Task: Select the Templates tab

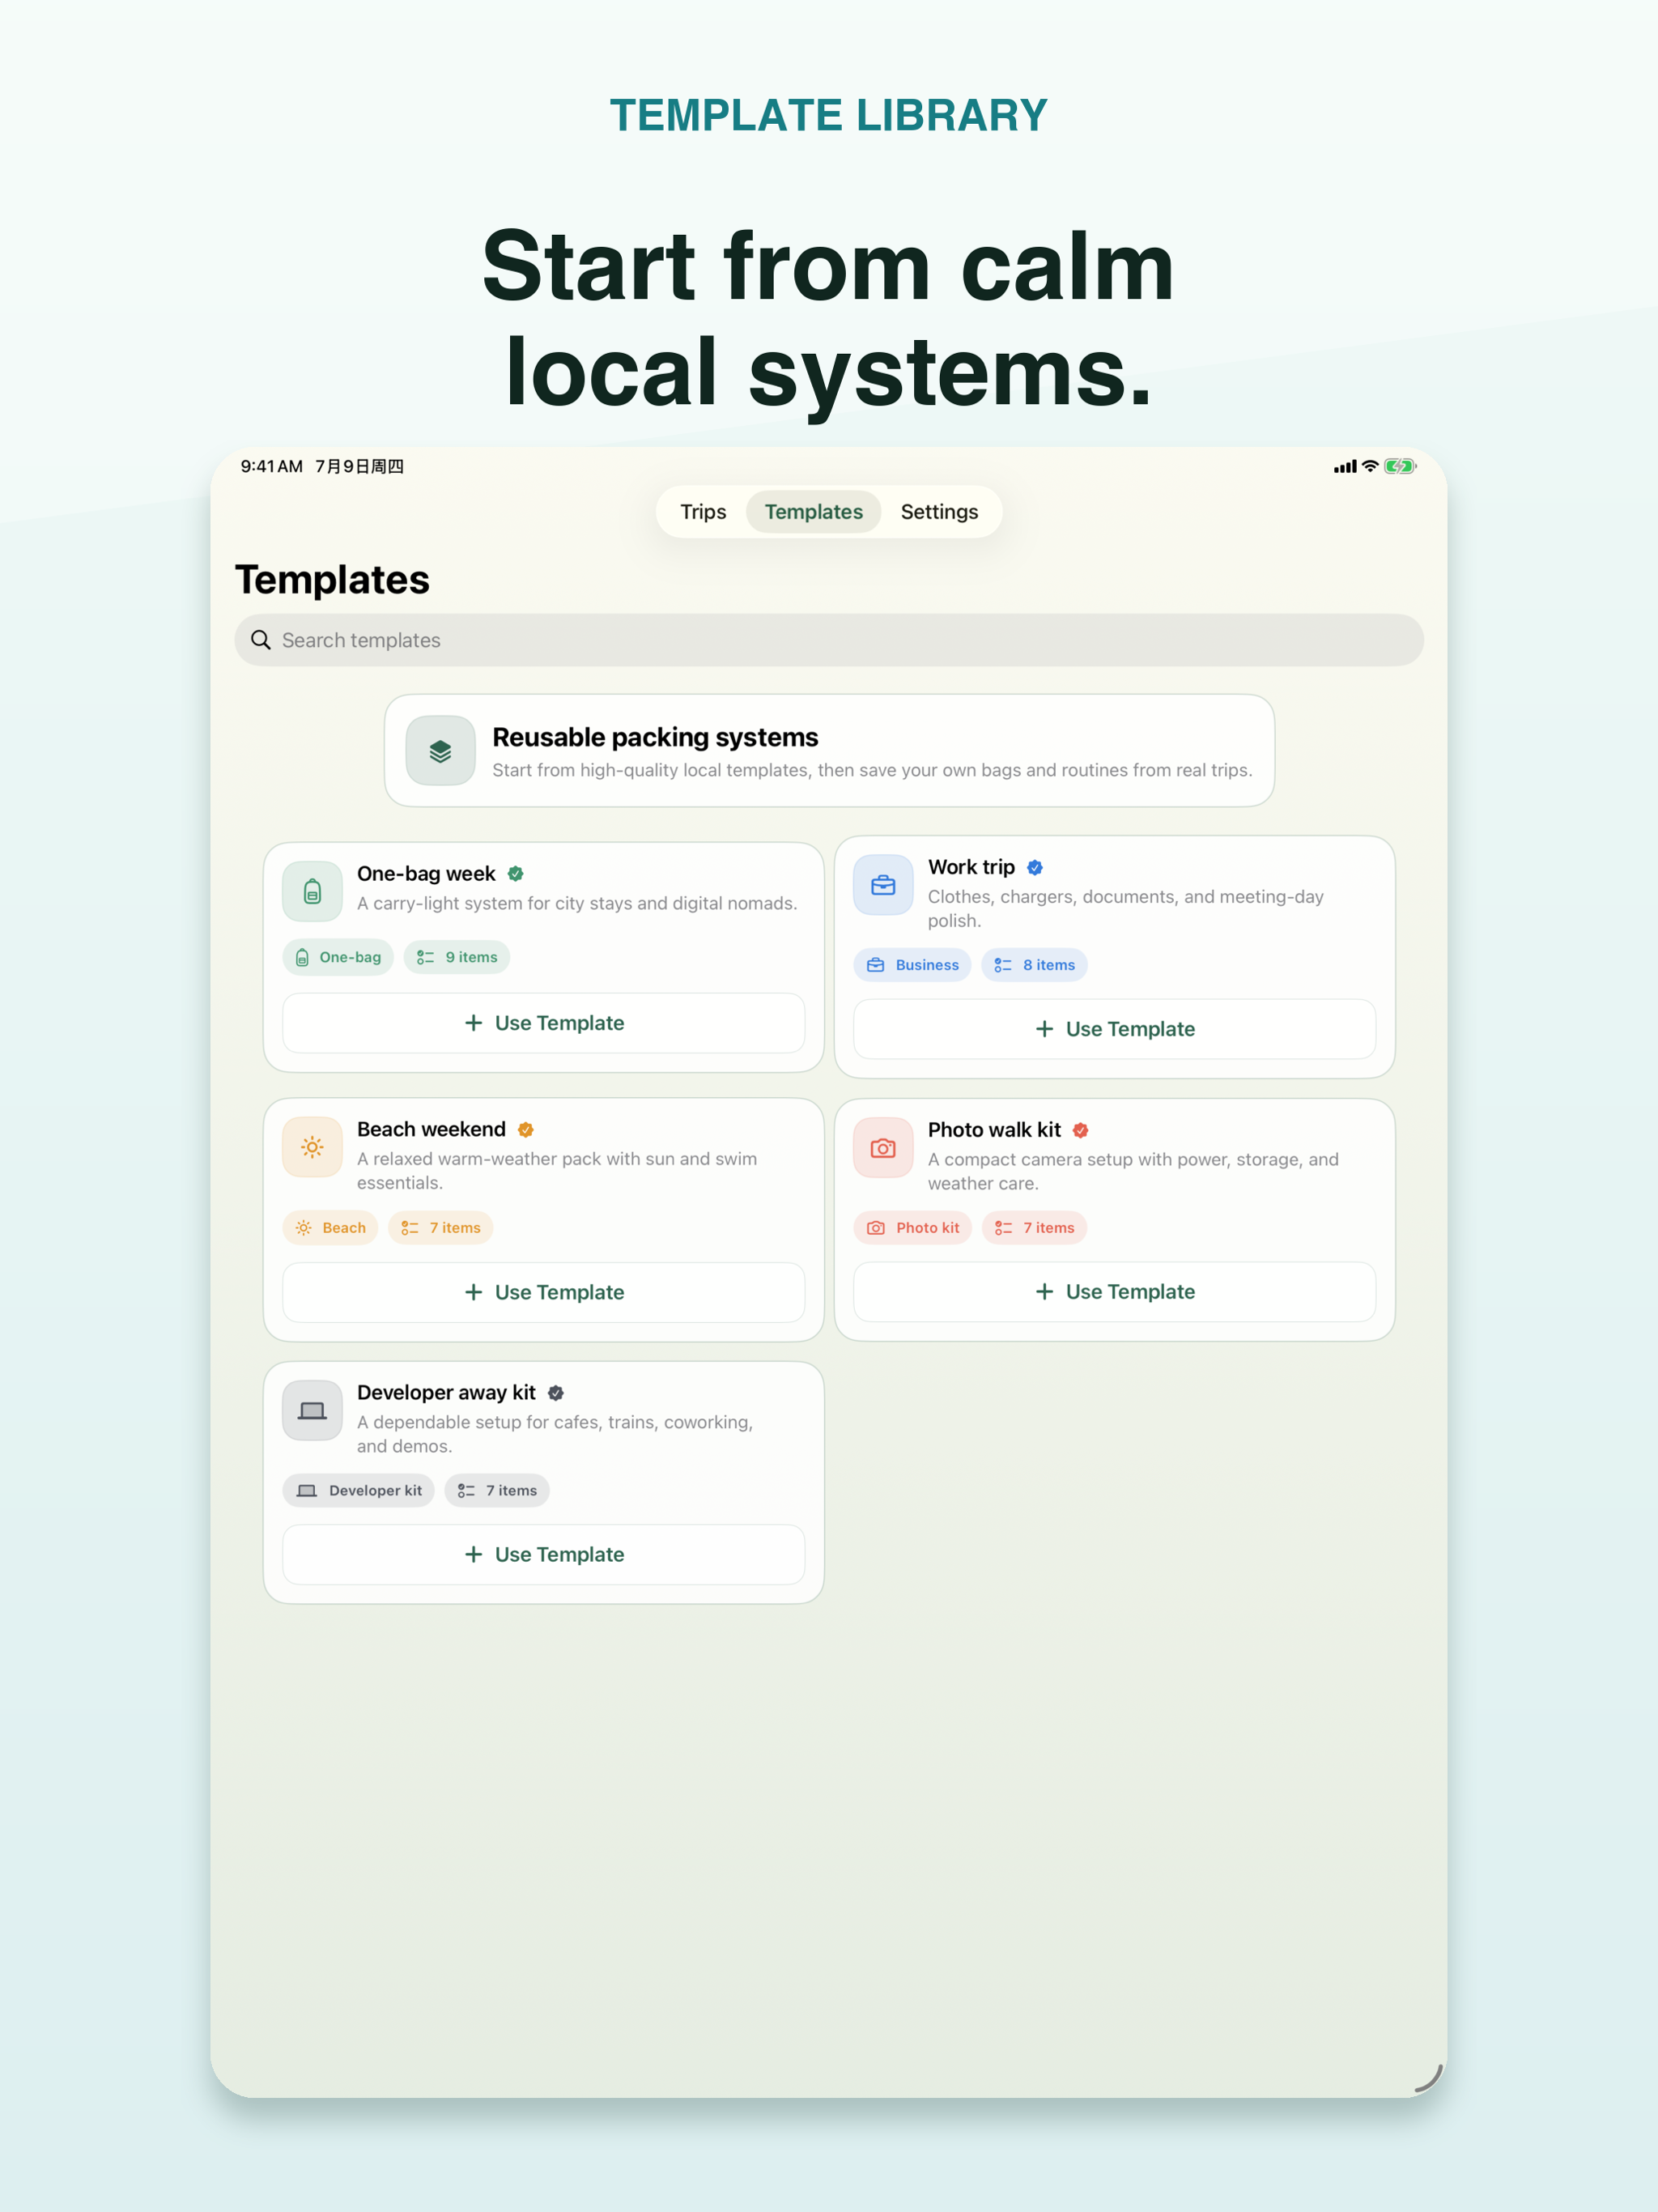Action: coord(813,512)
